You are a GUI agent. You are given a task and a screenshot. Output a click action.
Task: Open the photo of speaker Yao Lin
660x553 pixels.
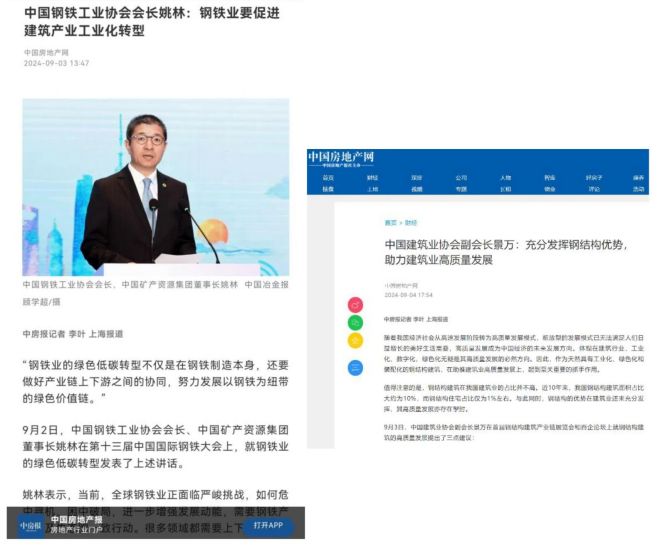click(155, 186)
